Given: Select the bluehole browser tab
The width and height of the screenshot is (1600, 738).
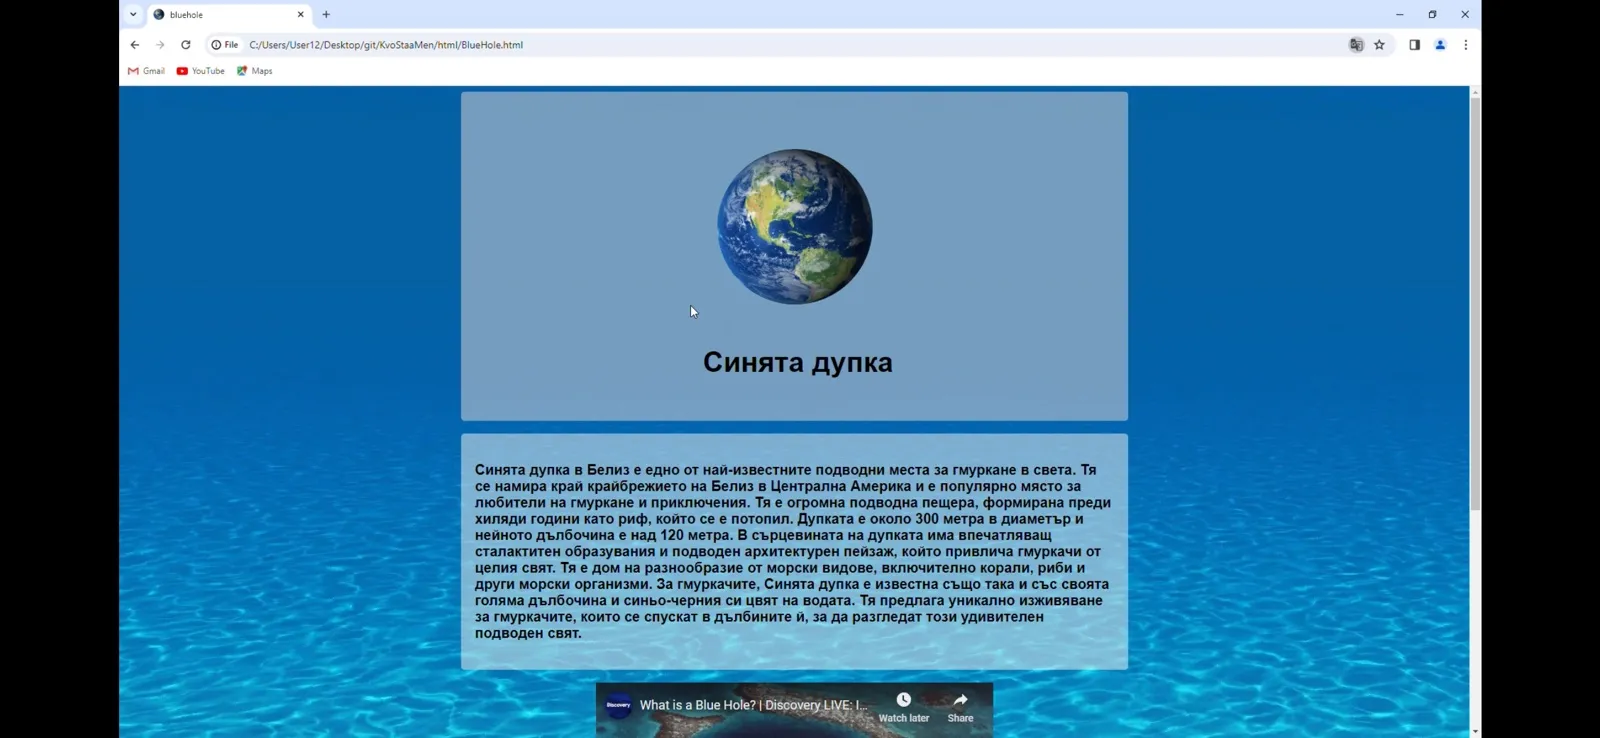Looking at the screenshot, I should 229,15.
